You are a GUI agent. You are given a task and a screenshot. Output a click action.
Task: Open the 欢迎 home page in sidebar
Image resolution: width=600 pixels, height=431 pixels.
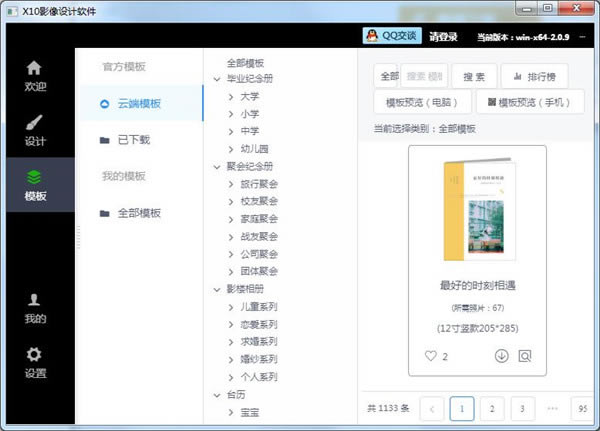[x=35, y=76]
